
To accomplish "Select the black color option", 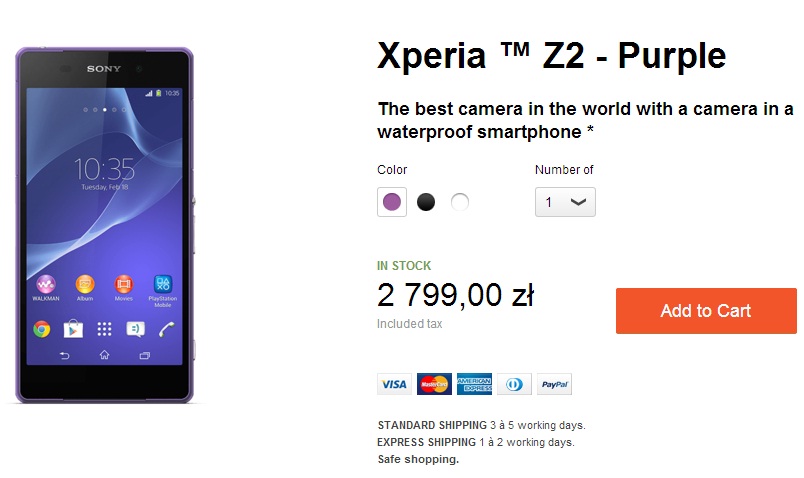I will click(x=426, y=202).
